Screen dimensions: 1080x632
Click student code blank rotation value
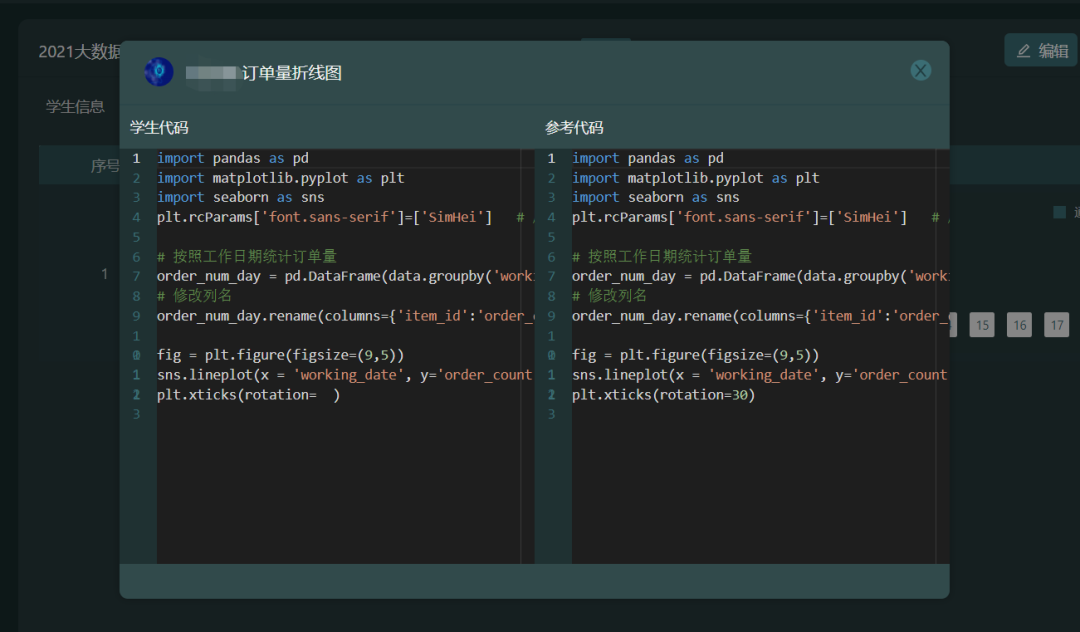tap(325, 395)
